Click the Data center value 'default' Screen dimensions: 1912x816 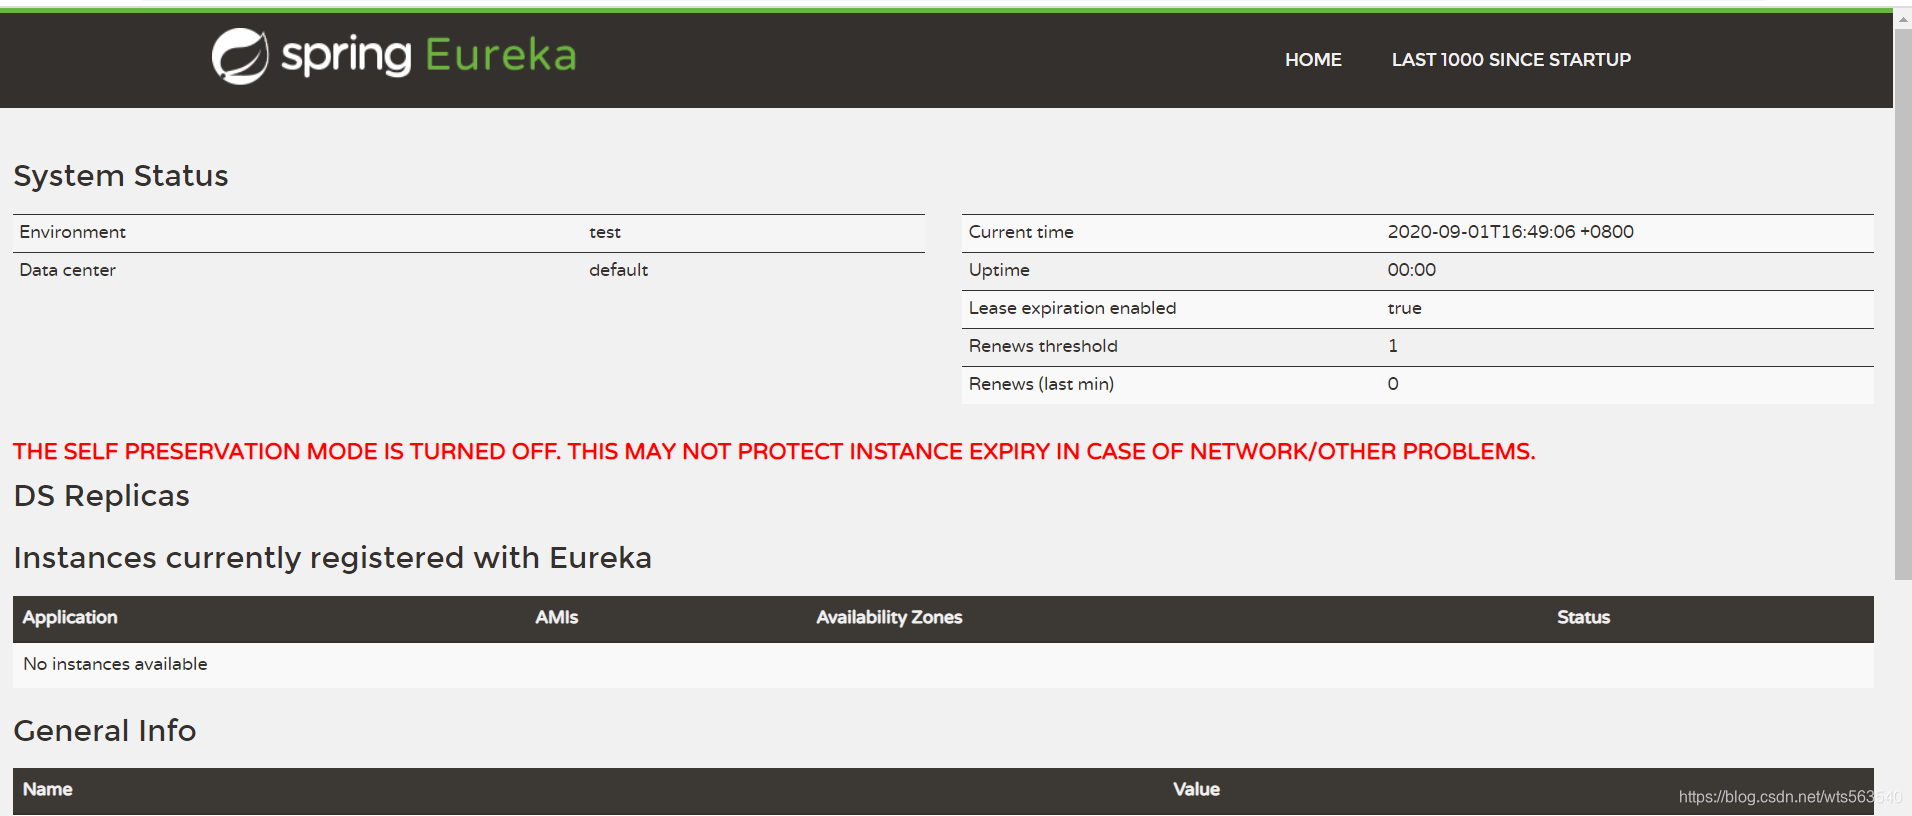[x=618, y=270]
